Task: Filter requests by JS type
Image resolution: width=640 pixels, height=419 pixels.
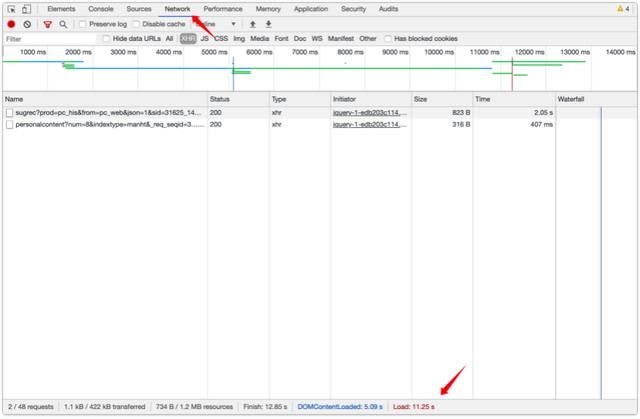Action: click(204, 39)
